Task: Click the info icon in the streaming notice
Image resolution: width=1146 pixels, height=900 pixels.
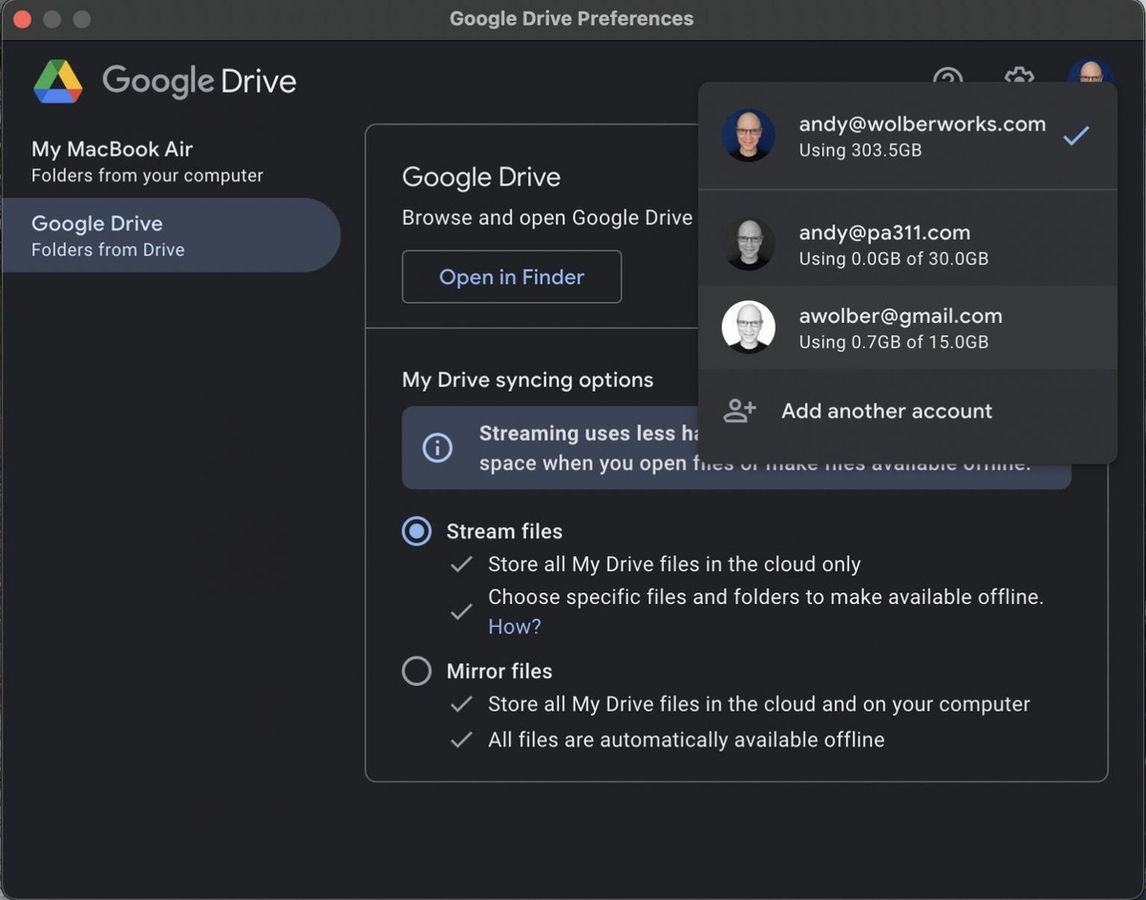Action: pyautogui.click(x=436, y=447)
